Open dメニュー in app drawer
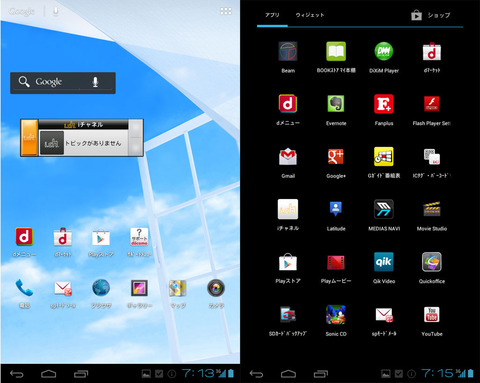The image size is (480, 383). (x=288, y=104)
